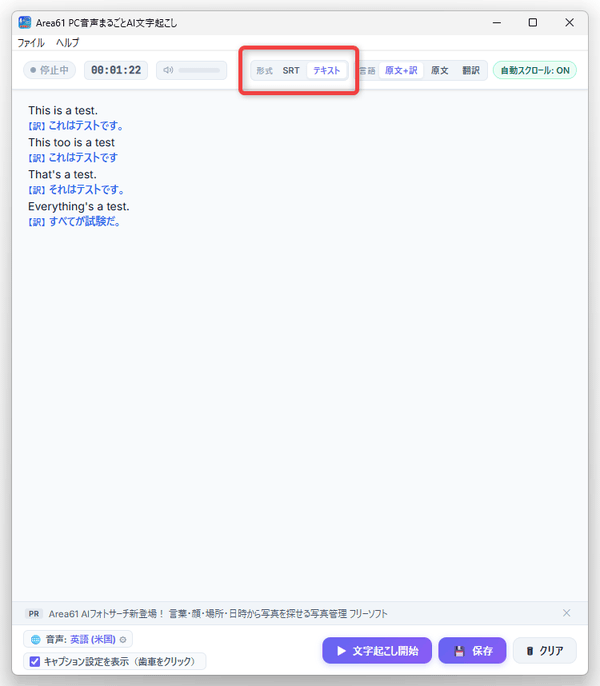Screen dimensions: 600x686
Task: Click the floppy disk icon on 保存
Action: coord(459,651)
